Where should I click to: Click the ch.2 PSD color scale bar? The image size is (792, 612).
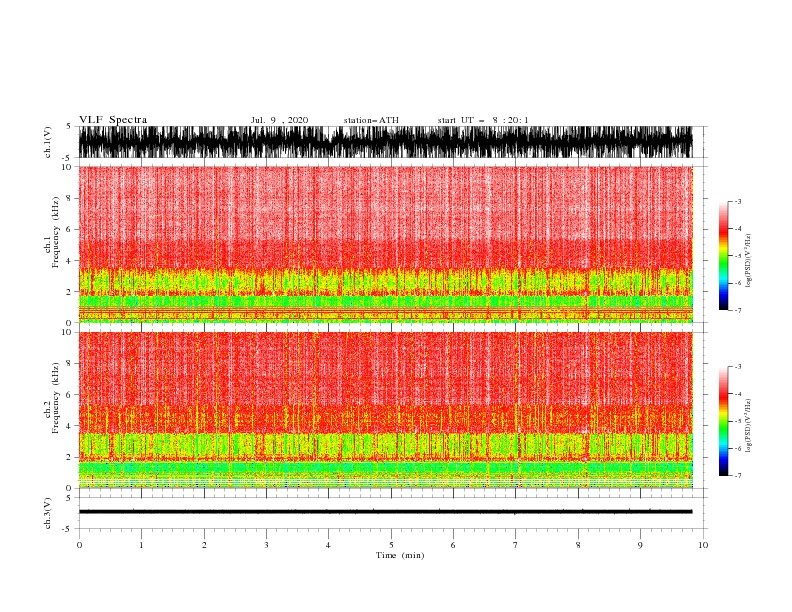pos(724,421)
